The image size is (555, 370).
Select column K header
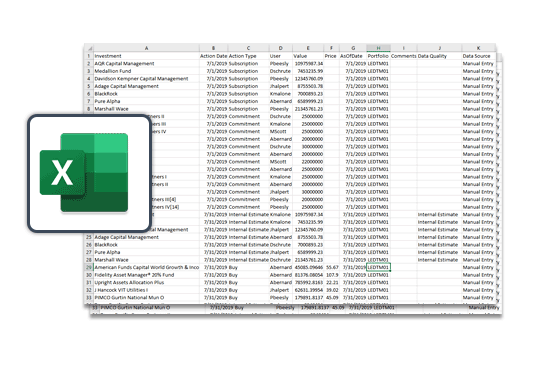[x=478, y=48]
